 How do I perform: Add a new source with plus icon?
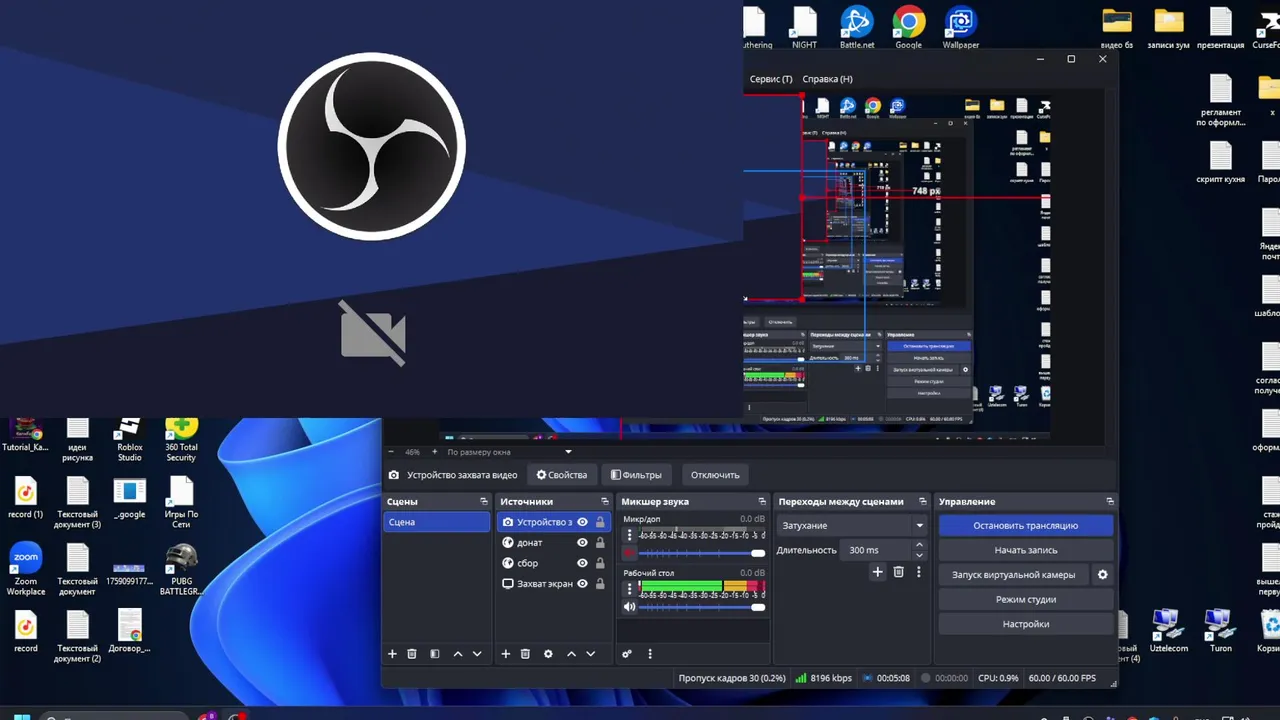click(x=506, y=654)
